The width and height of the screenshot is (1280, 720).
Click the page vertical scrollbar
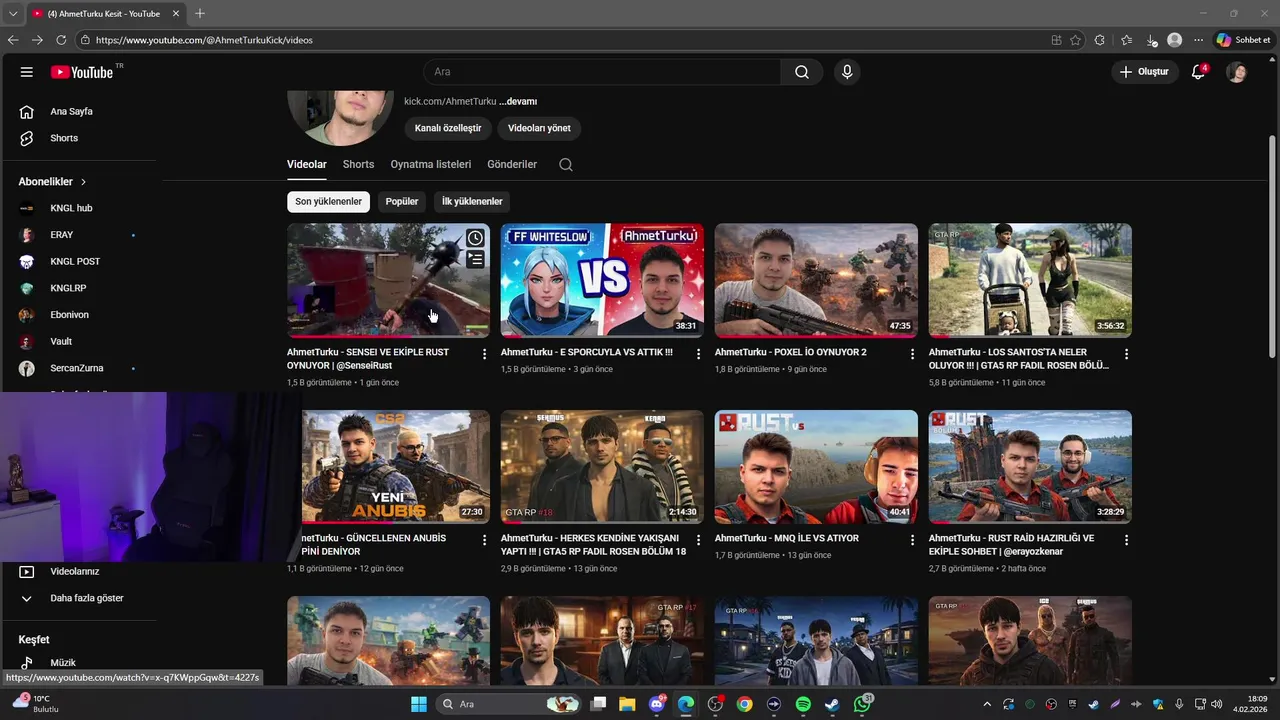(x=1272, y=245)
